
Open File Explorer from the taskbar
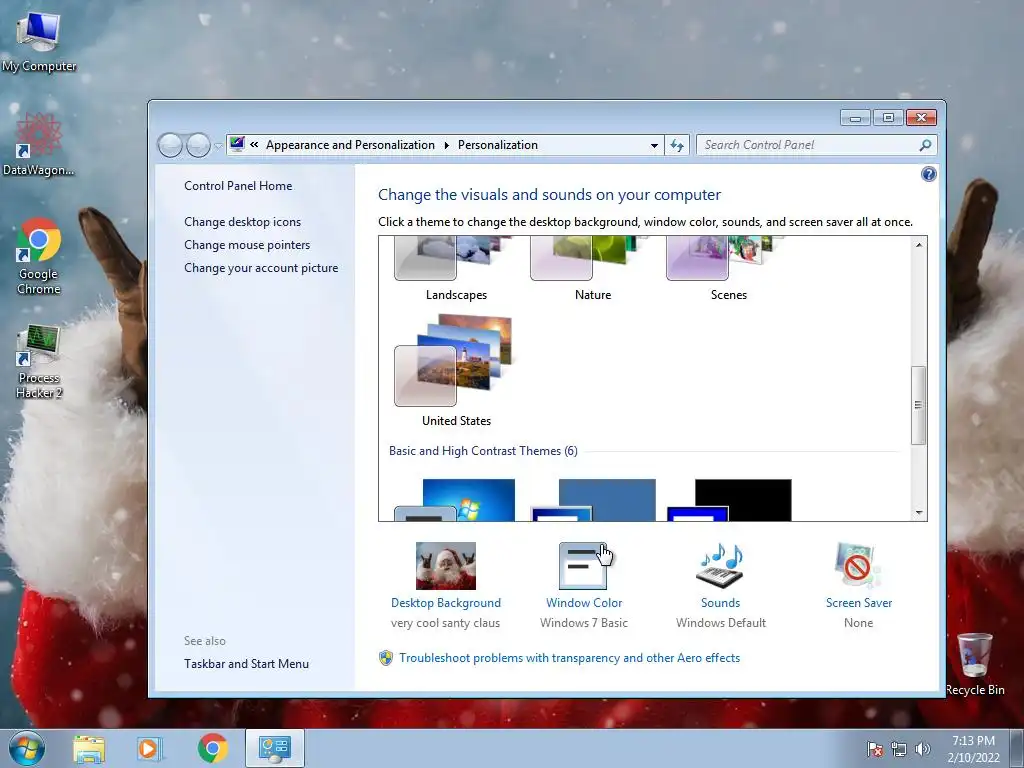89,748
